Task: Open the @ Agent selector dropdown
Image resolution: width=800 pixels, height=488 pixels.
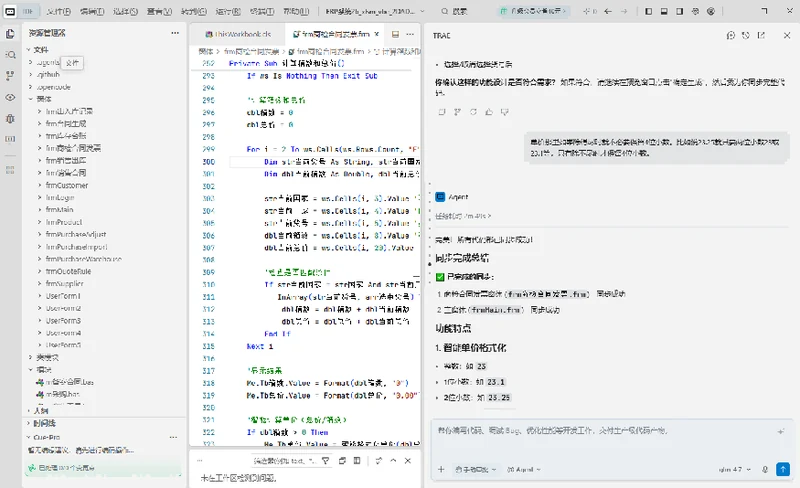Action: coord(523,470)
